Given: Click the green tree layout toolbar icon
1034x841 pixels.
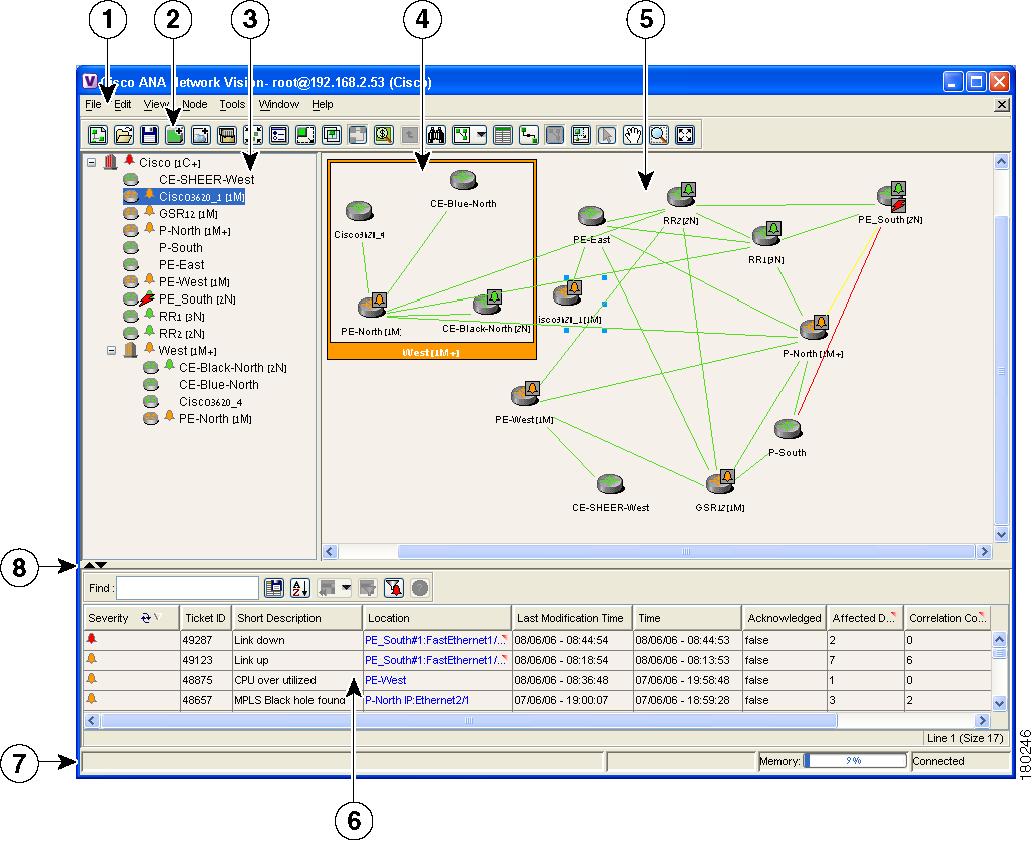Looking at the screenshot, I should (462, 135).
